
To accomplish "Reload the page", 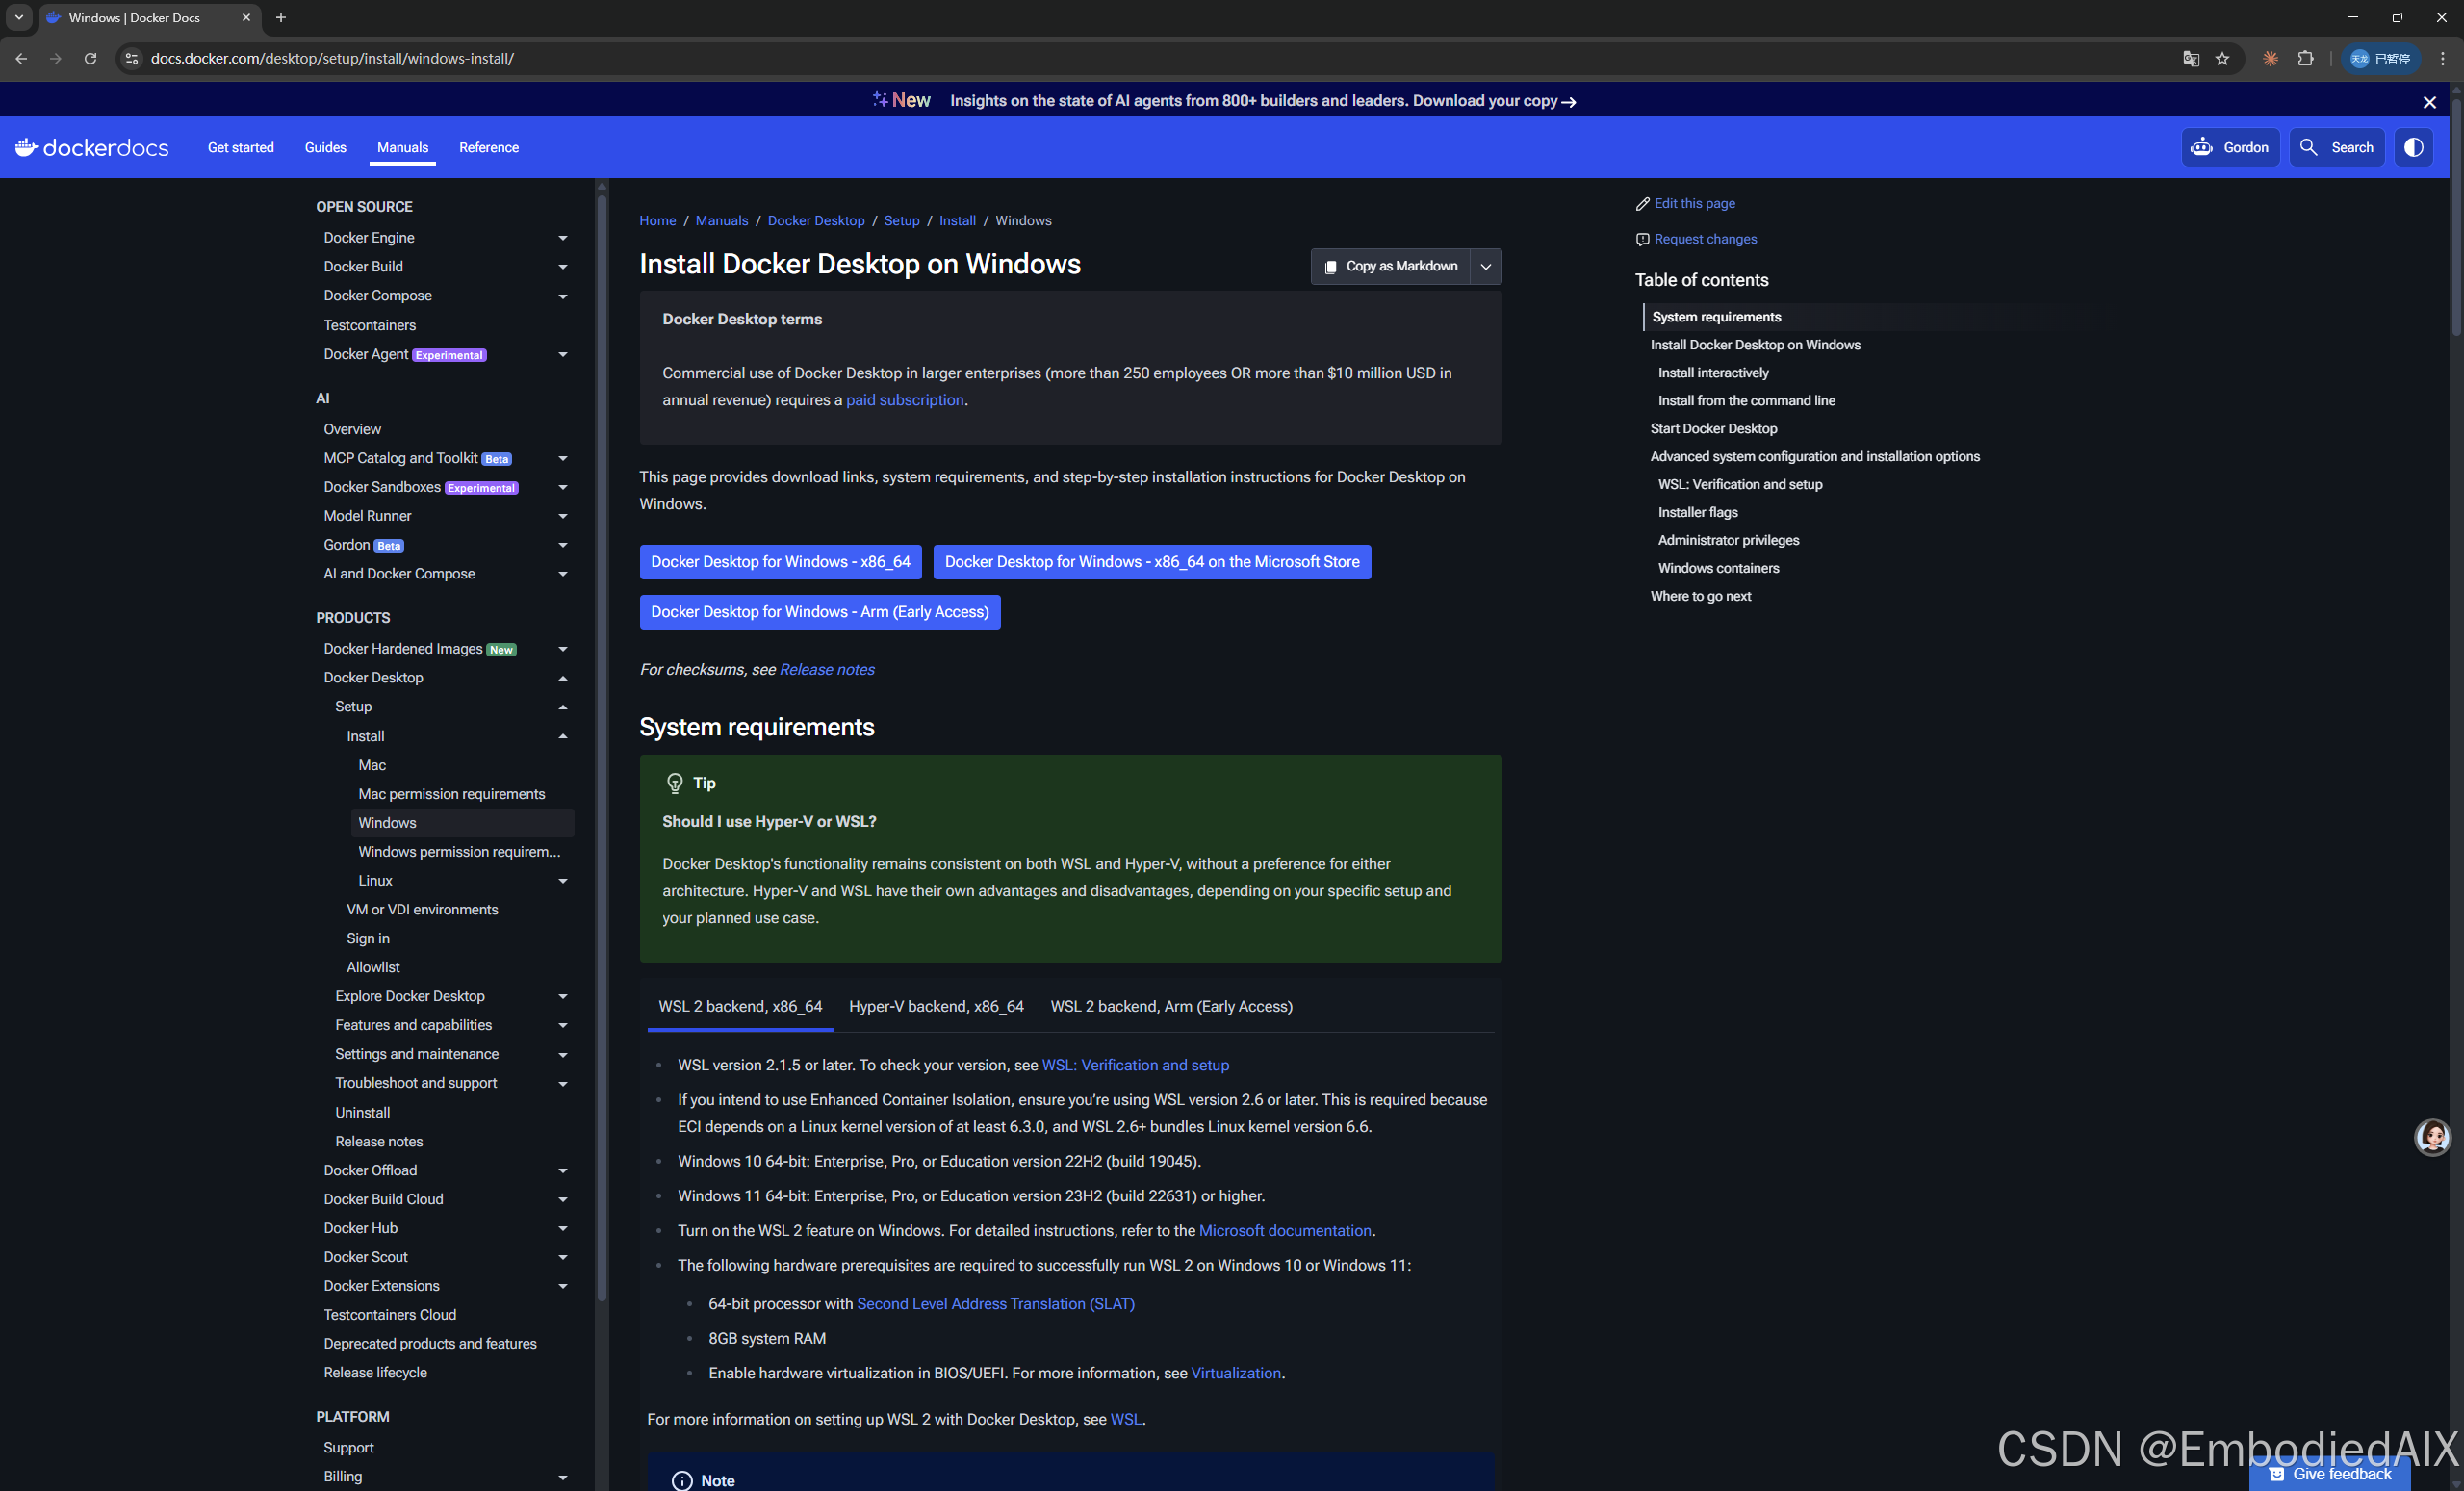I will pos(90,59).
